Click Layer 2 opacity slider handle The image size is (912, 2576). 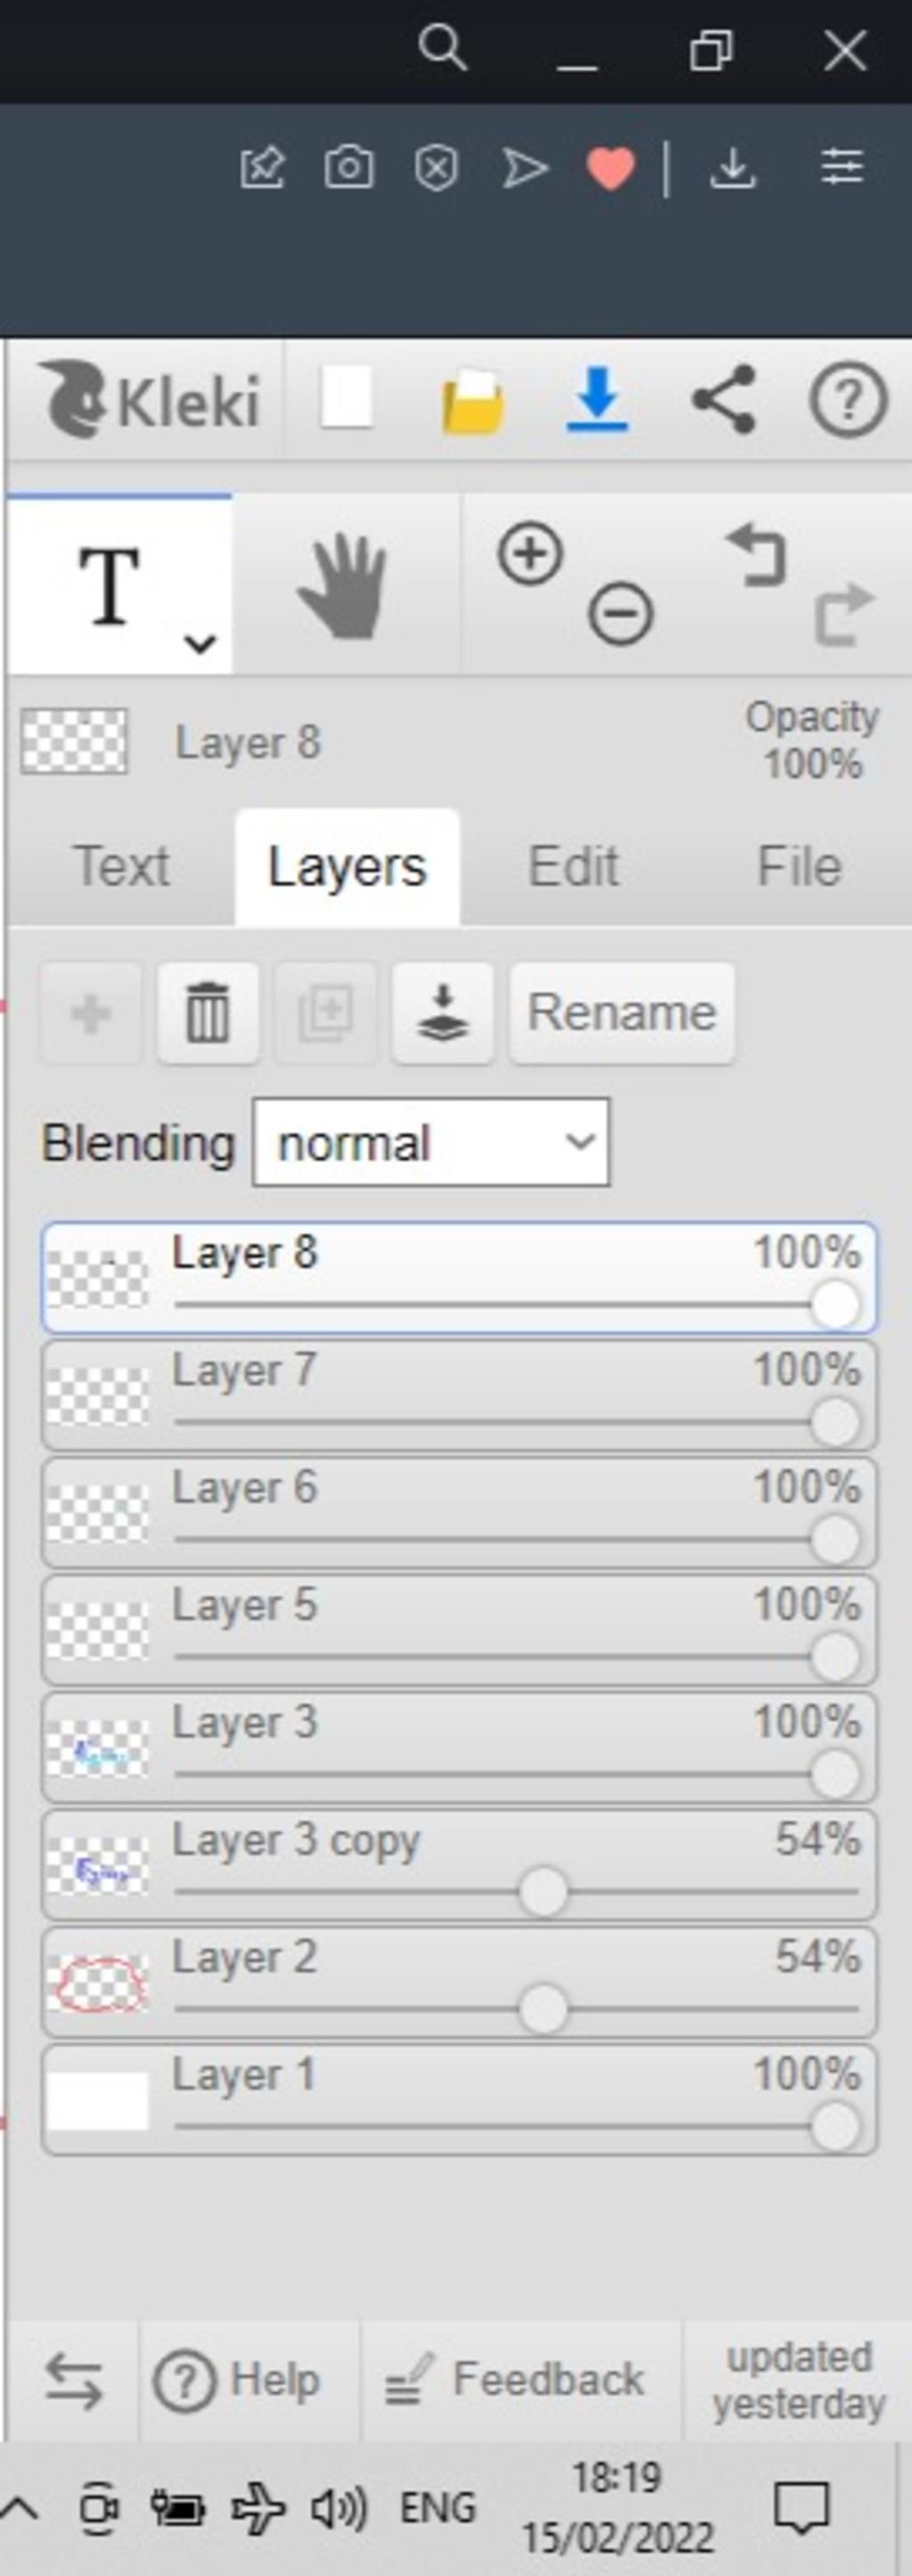(x=544, y=2009)
